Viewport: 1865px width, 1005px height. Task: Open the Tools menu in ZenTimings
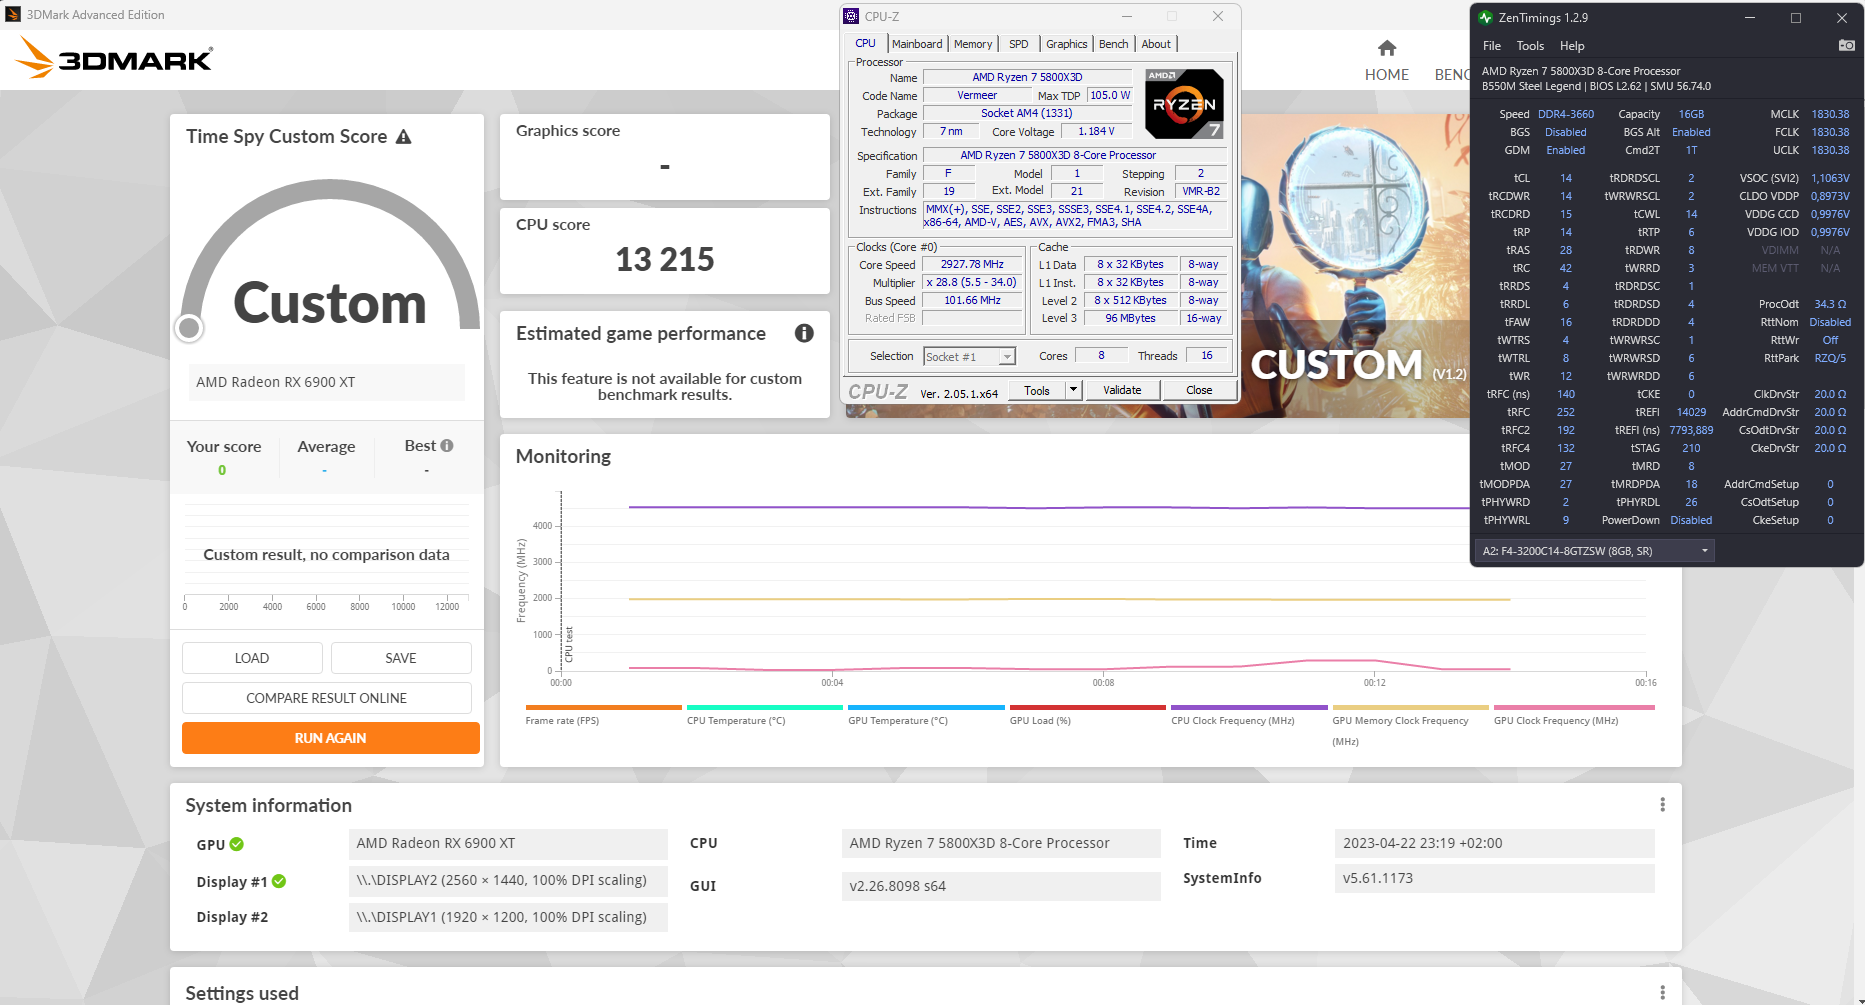tap(1530, 46)
